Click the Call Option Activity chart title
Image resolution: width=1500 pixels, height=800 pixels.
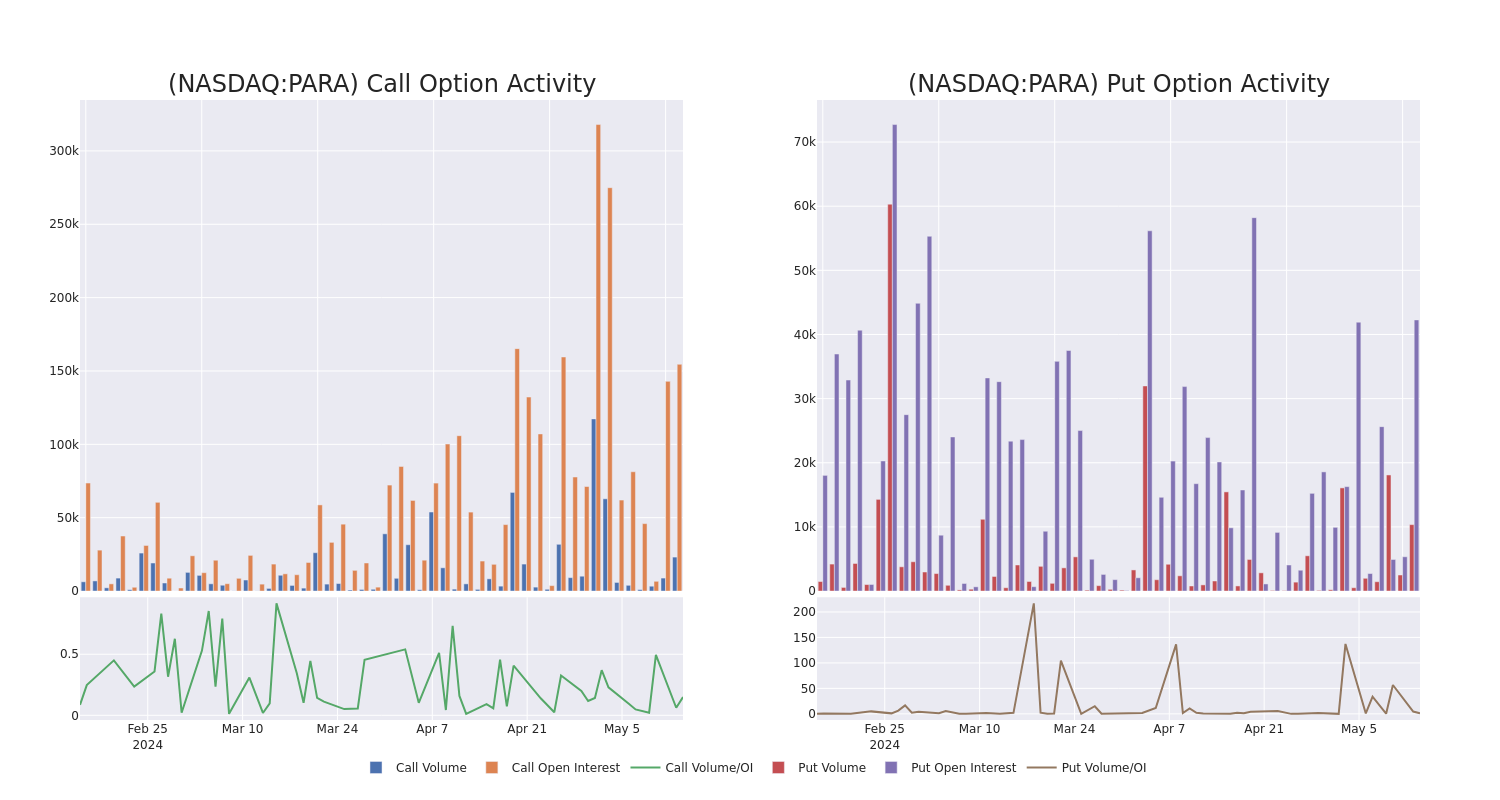pyautogui.click(x=382, y=84)
